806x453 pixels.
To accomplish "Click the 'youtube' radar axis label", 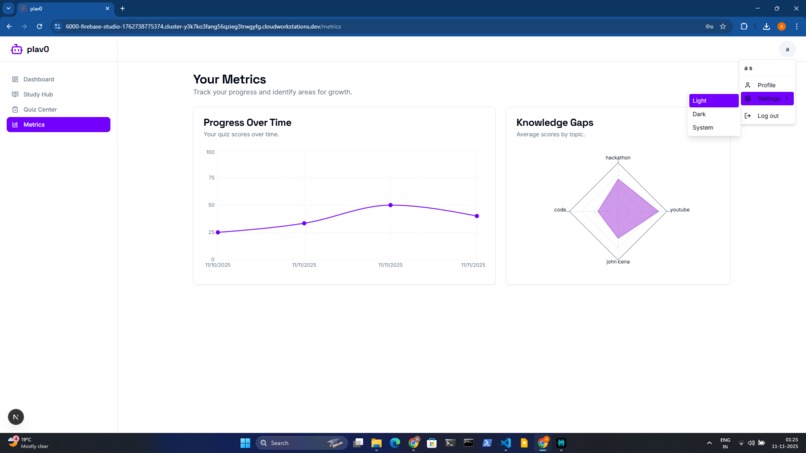I will coord(680,210).
